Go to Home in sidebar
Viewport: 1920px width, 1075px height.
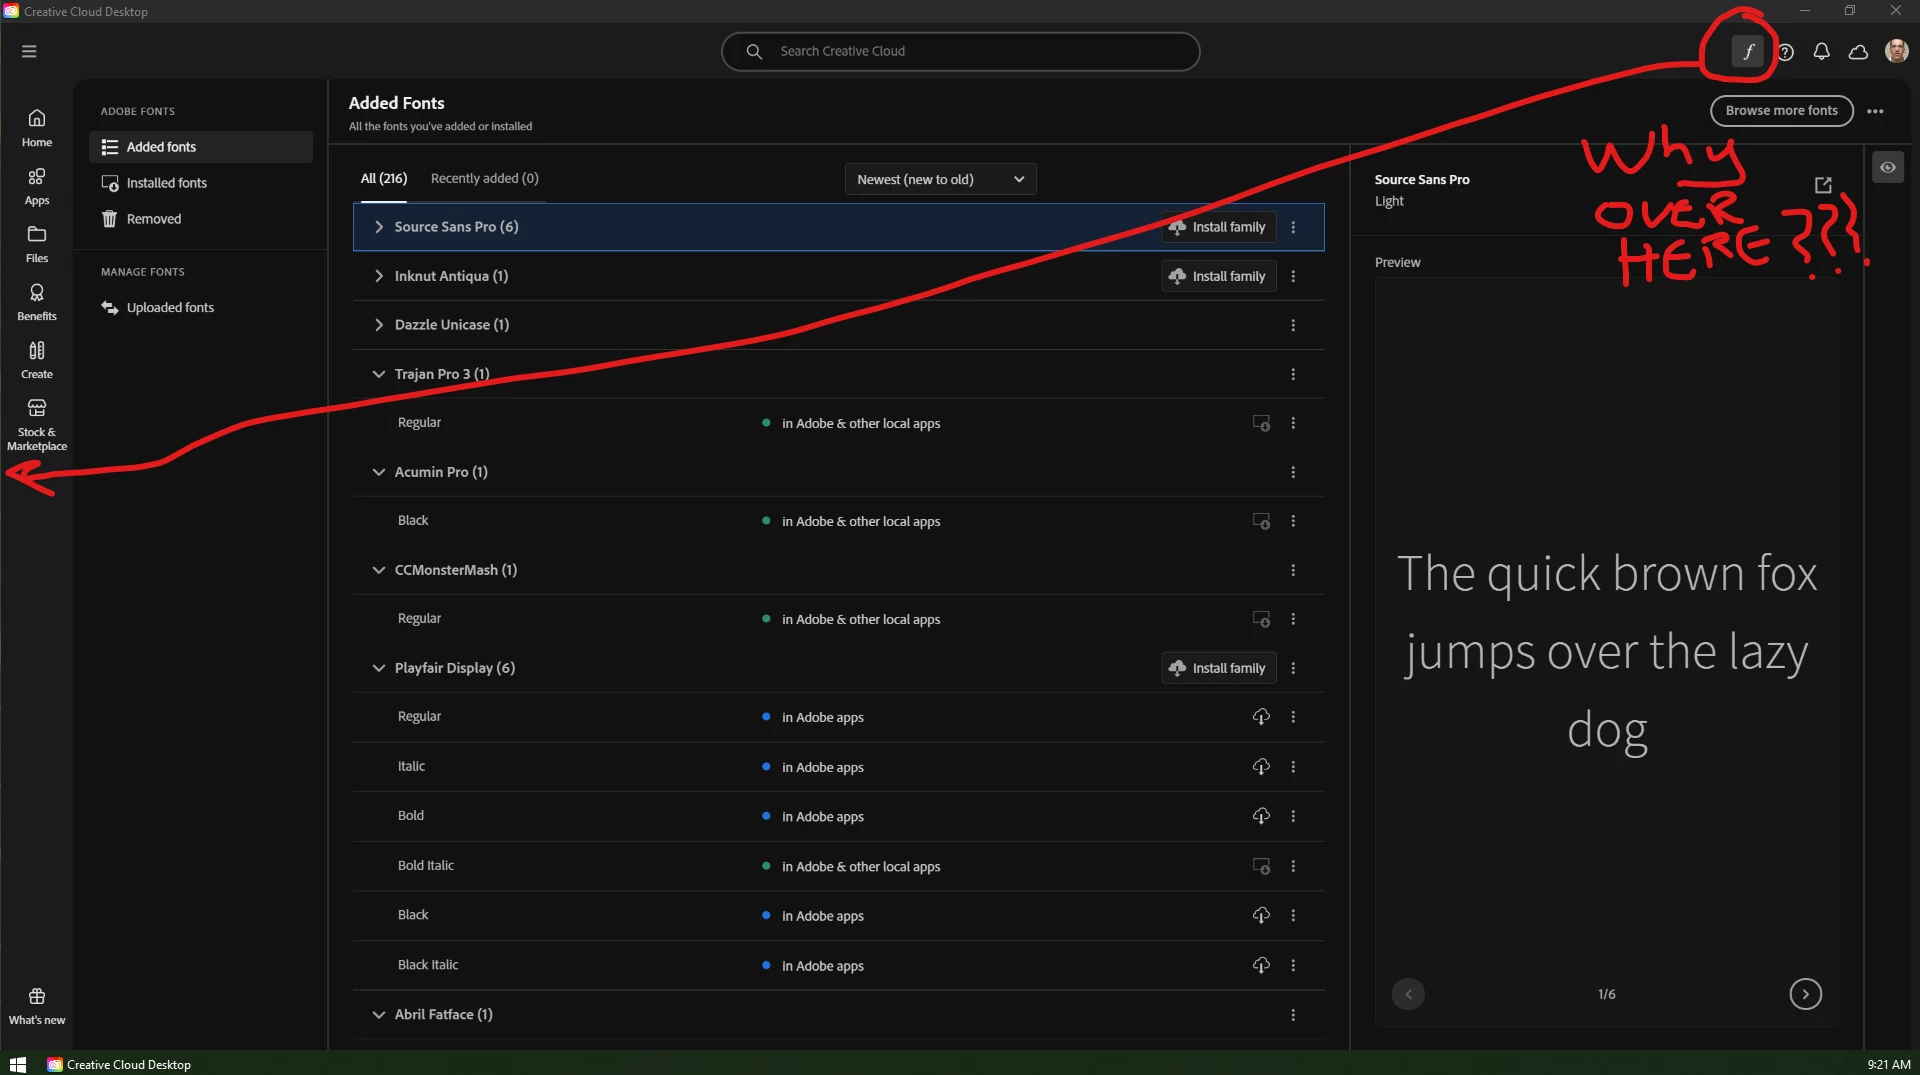click(x=37, y=128)
